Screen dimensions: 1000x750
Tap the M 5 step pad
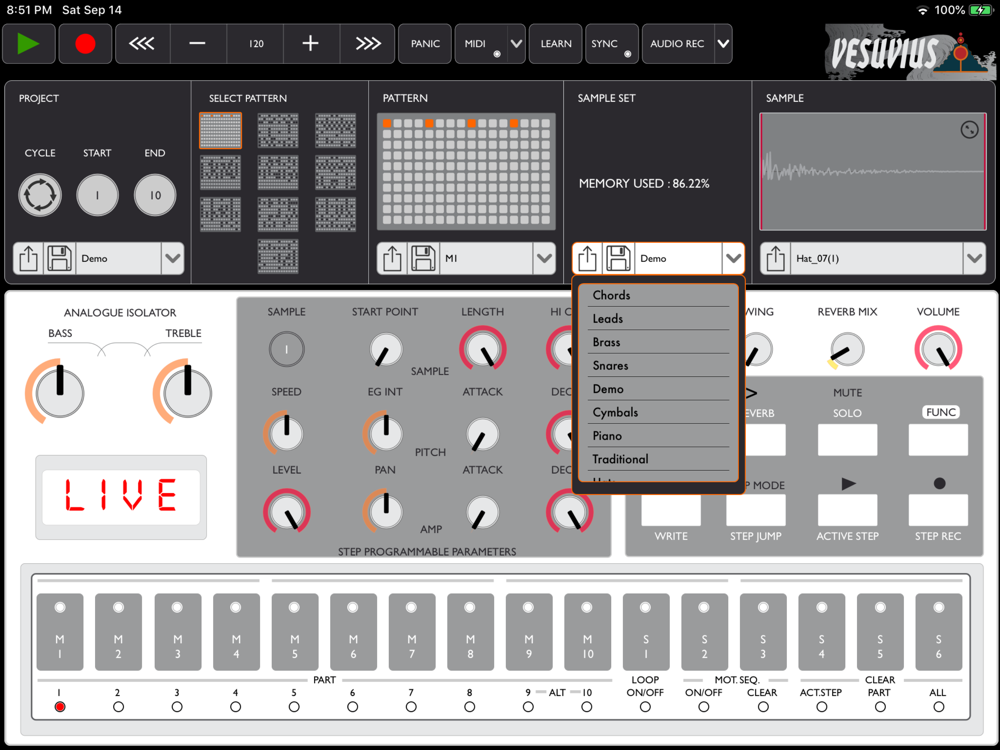pyautogui.click(x=295, y=632)
